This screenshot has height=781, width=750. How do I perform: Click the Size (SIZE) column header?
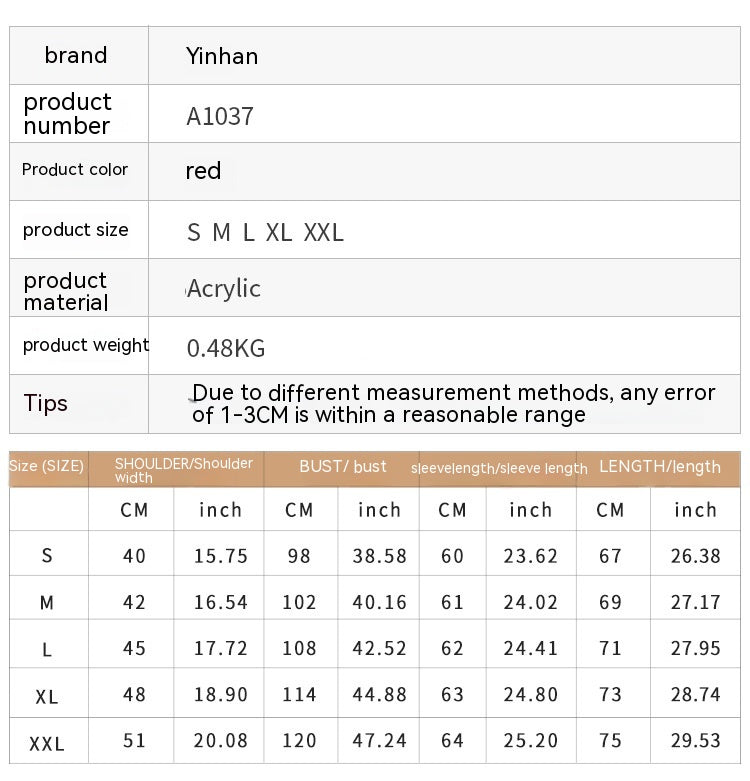click(47, 466)
